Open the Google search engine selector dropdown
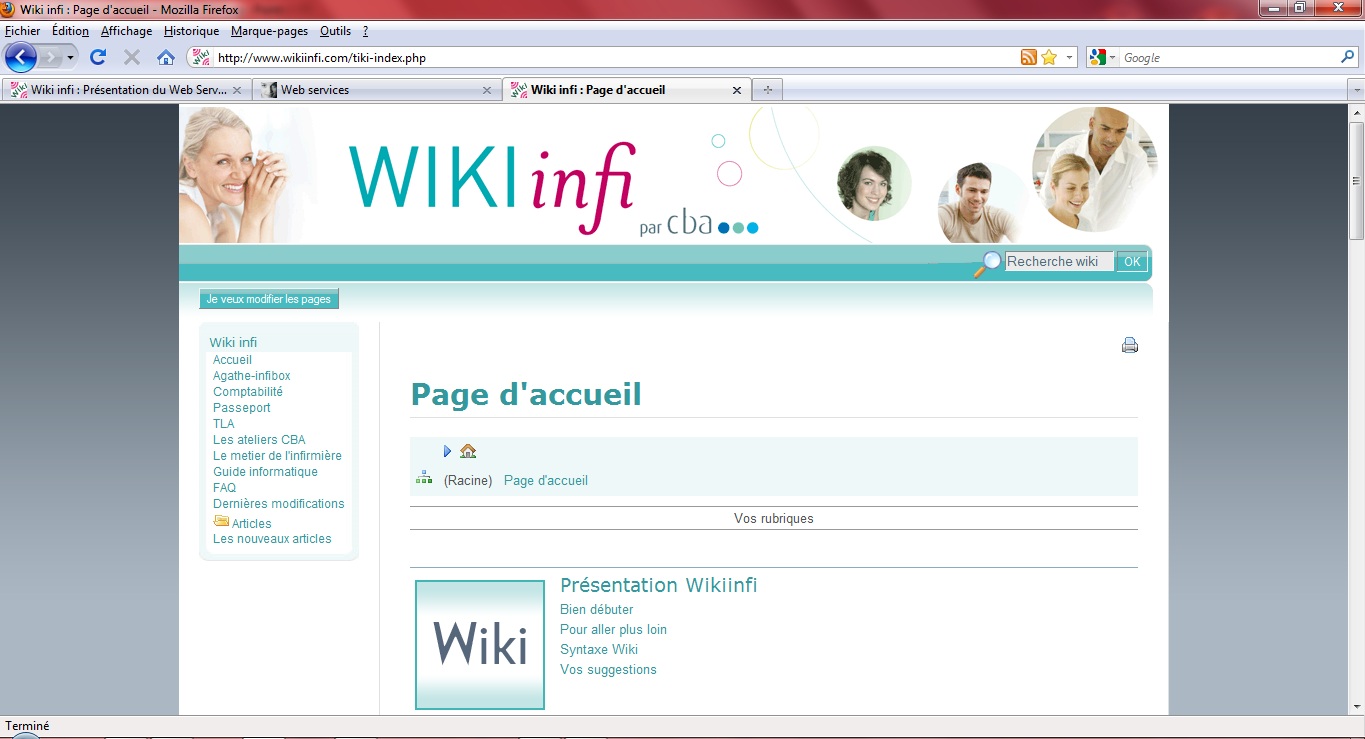Viewport: 1365px width, 739px height. pos(1112,58)
